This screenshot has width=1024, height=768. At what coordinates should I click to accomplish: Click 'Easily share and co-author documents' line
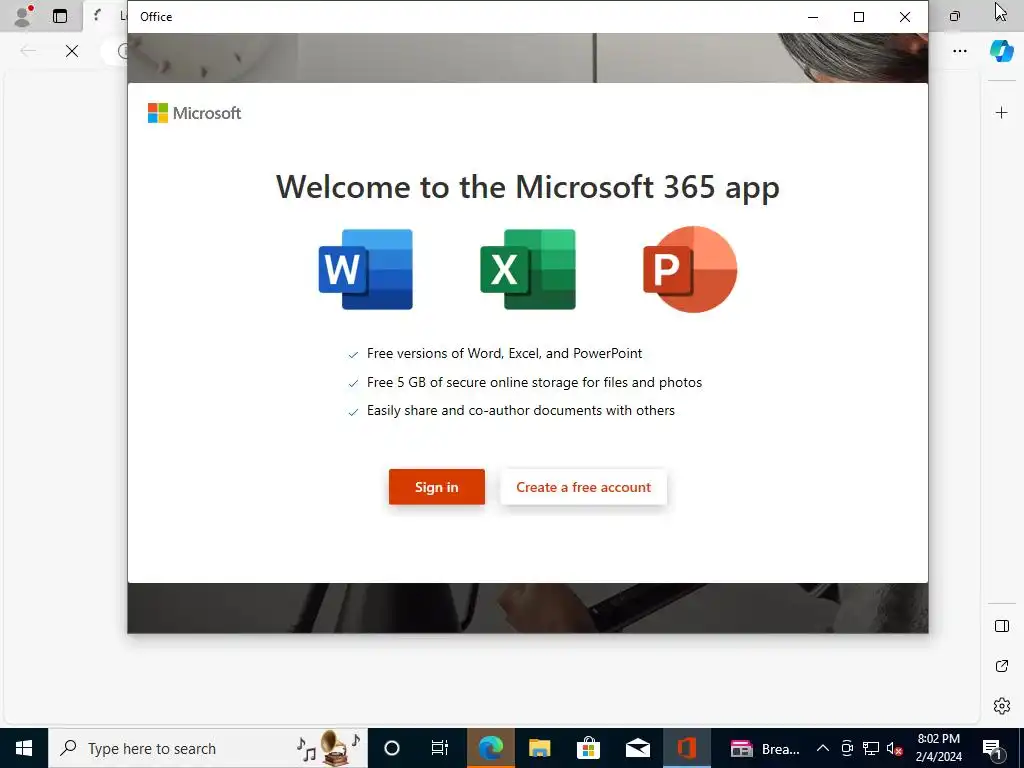pyautogui.click(x=520, y=410)
